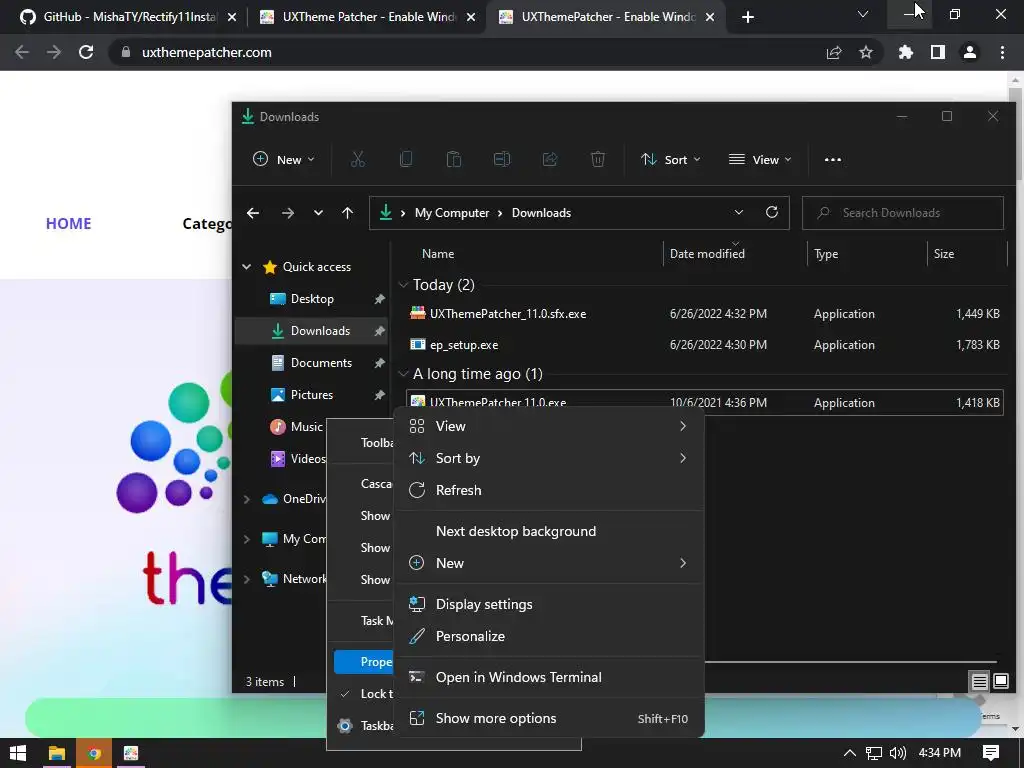1024x768 pixels.
Task: Open View submenu in context menu
Action: point(549,426)
